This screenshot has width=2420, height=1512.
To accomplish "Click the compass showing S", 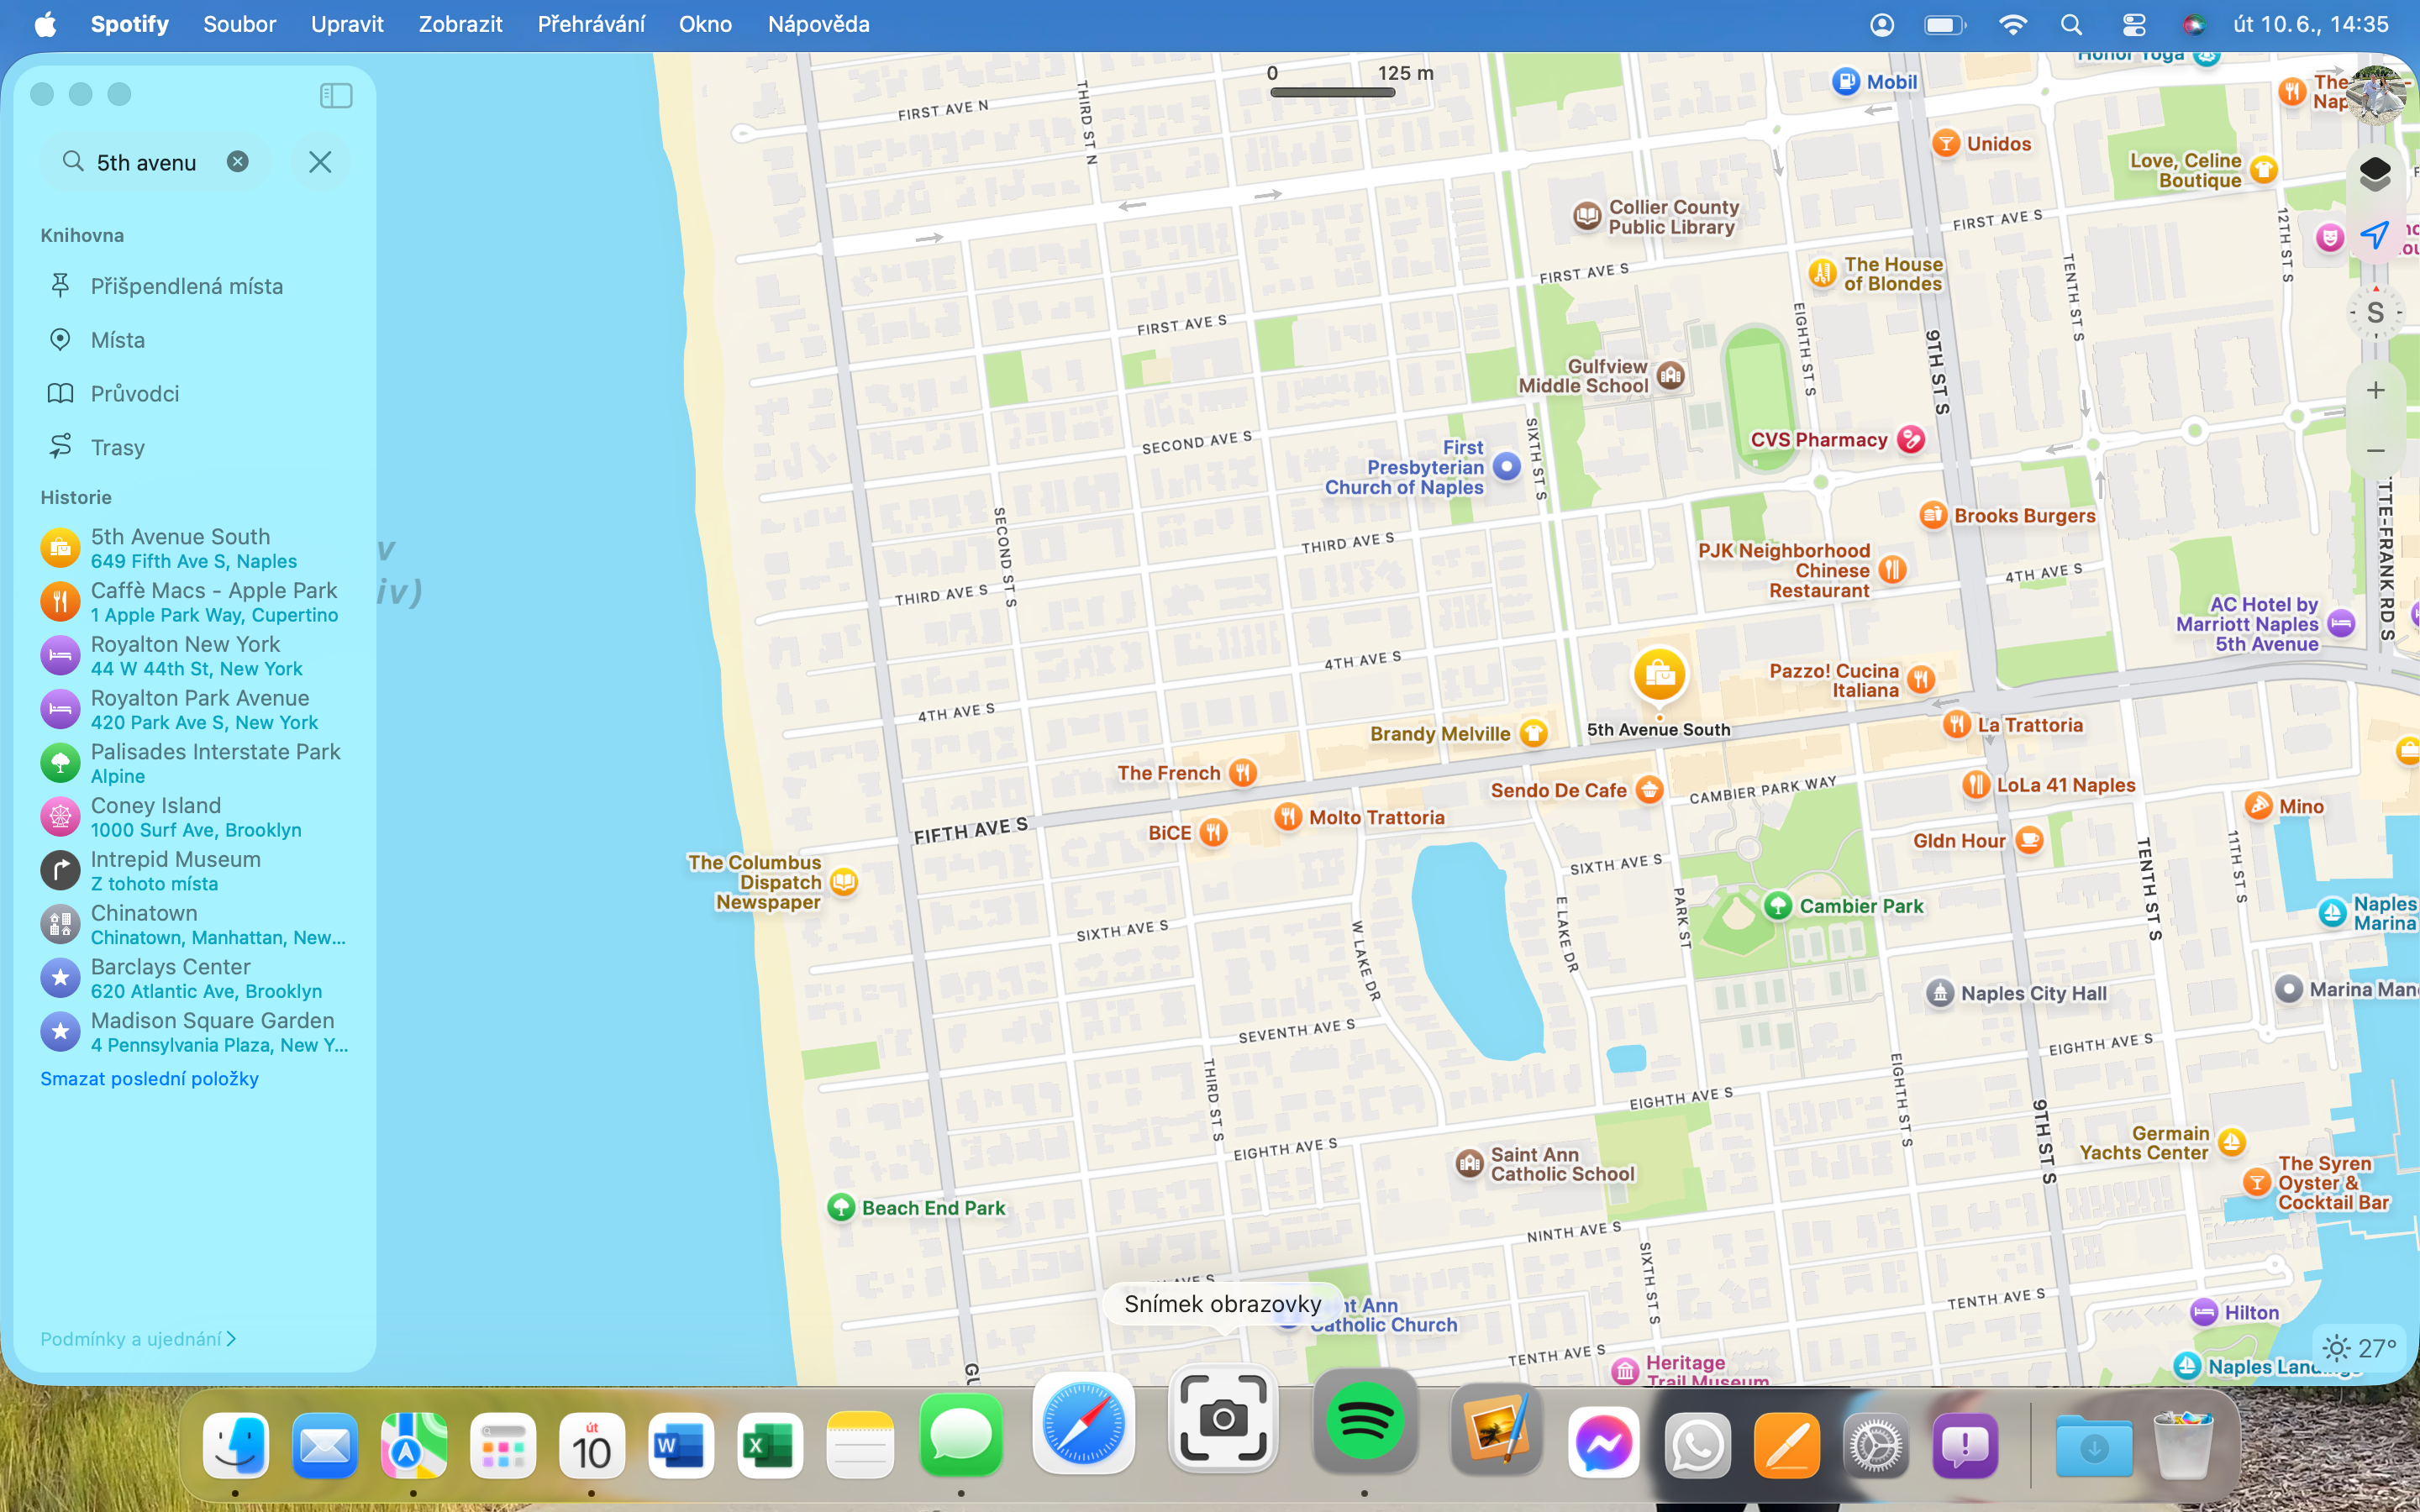I will [x=2375, y=313].
